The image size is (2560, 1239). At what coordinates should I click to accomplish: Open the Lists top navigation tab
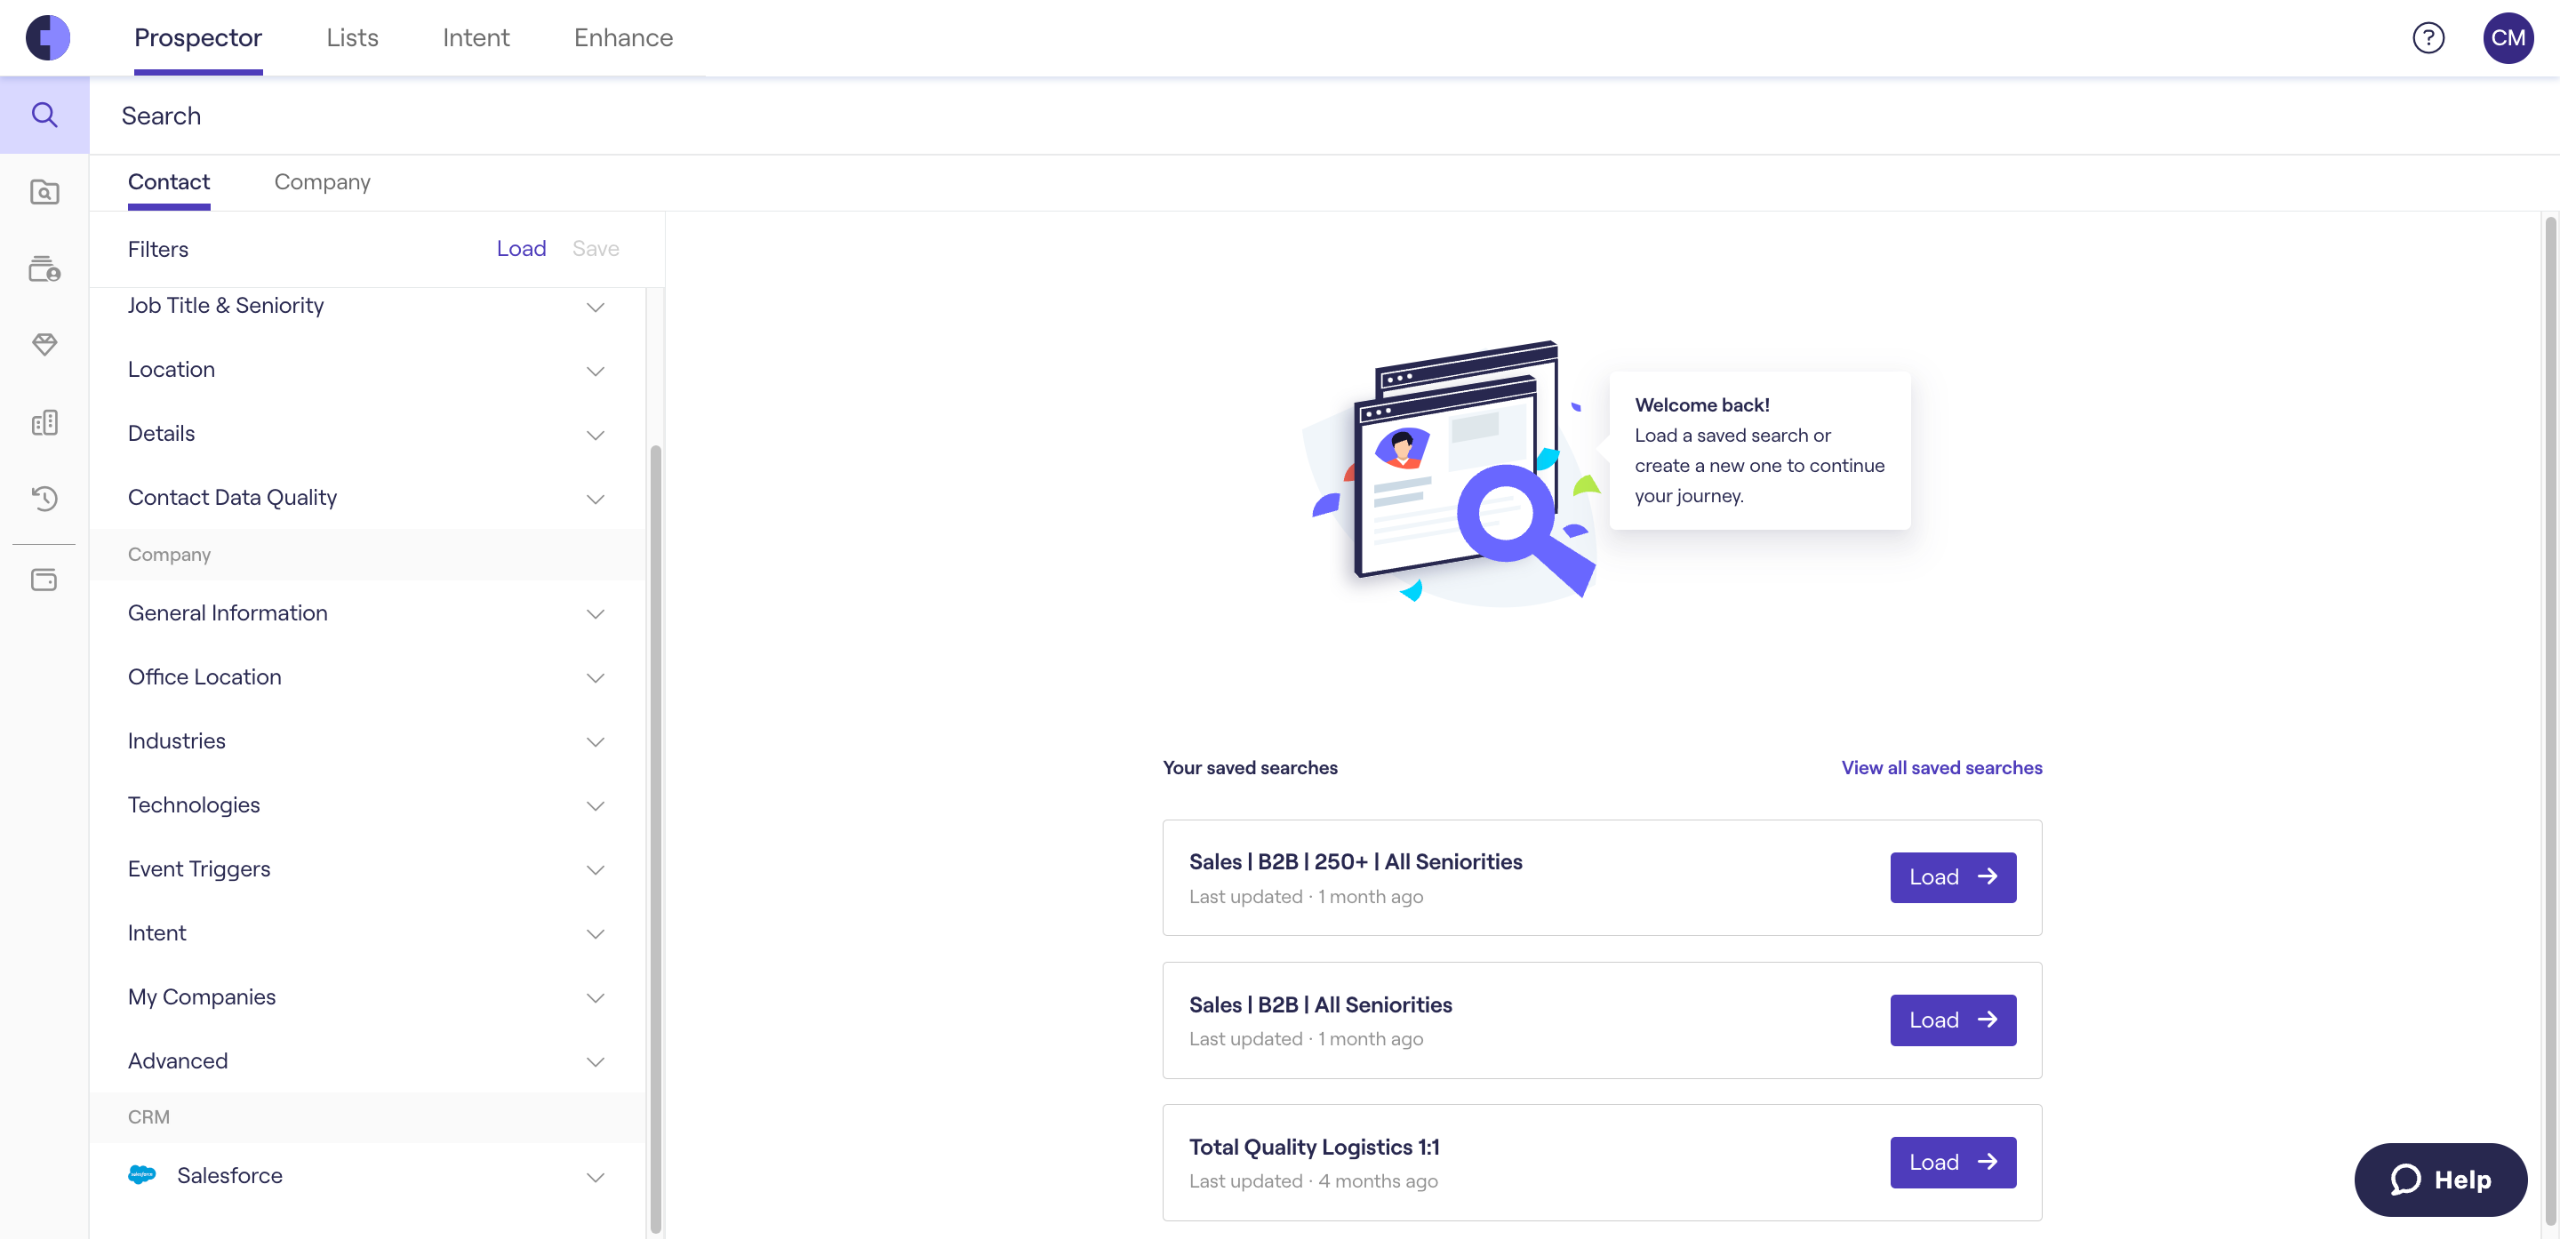tap(352, 38)
